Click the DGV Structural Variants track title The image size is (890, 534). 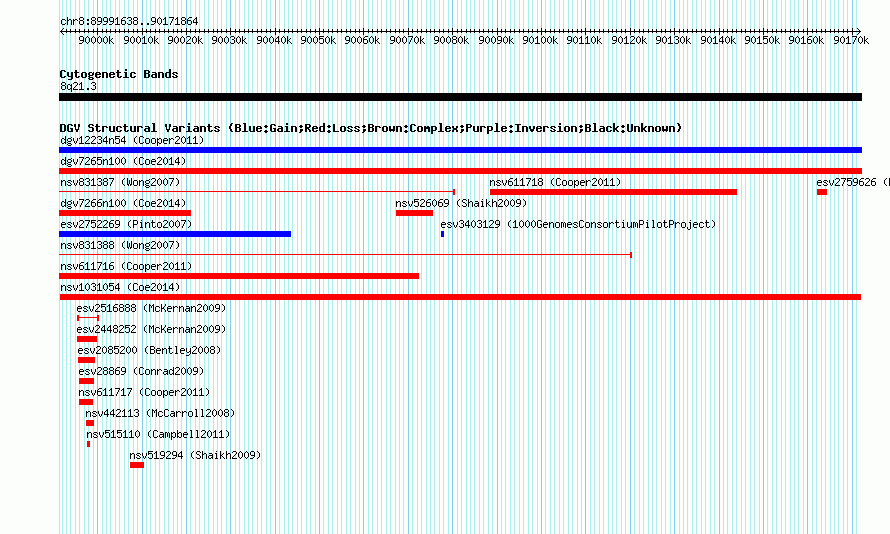(x=371, y=128)
